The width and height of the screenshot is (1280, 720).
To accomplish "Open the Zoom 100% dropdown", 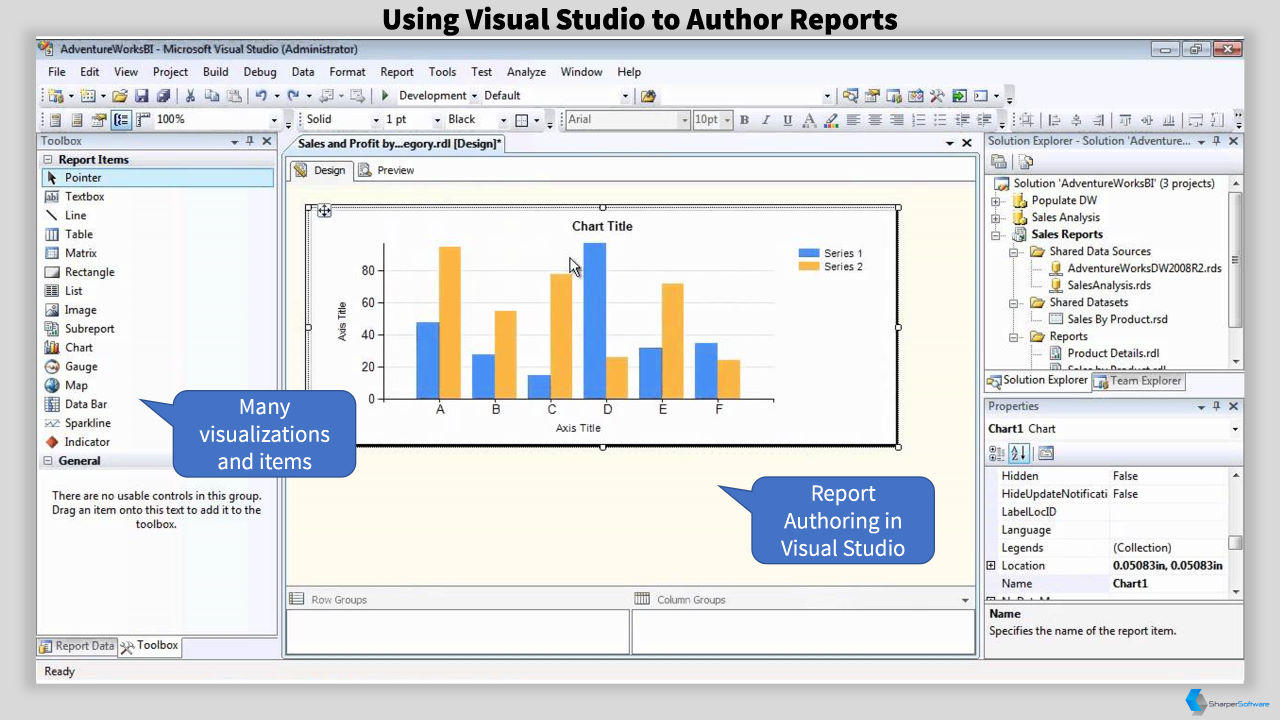I will click(x=274, y=120).
